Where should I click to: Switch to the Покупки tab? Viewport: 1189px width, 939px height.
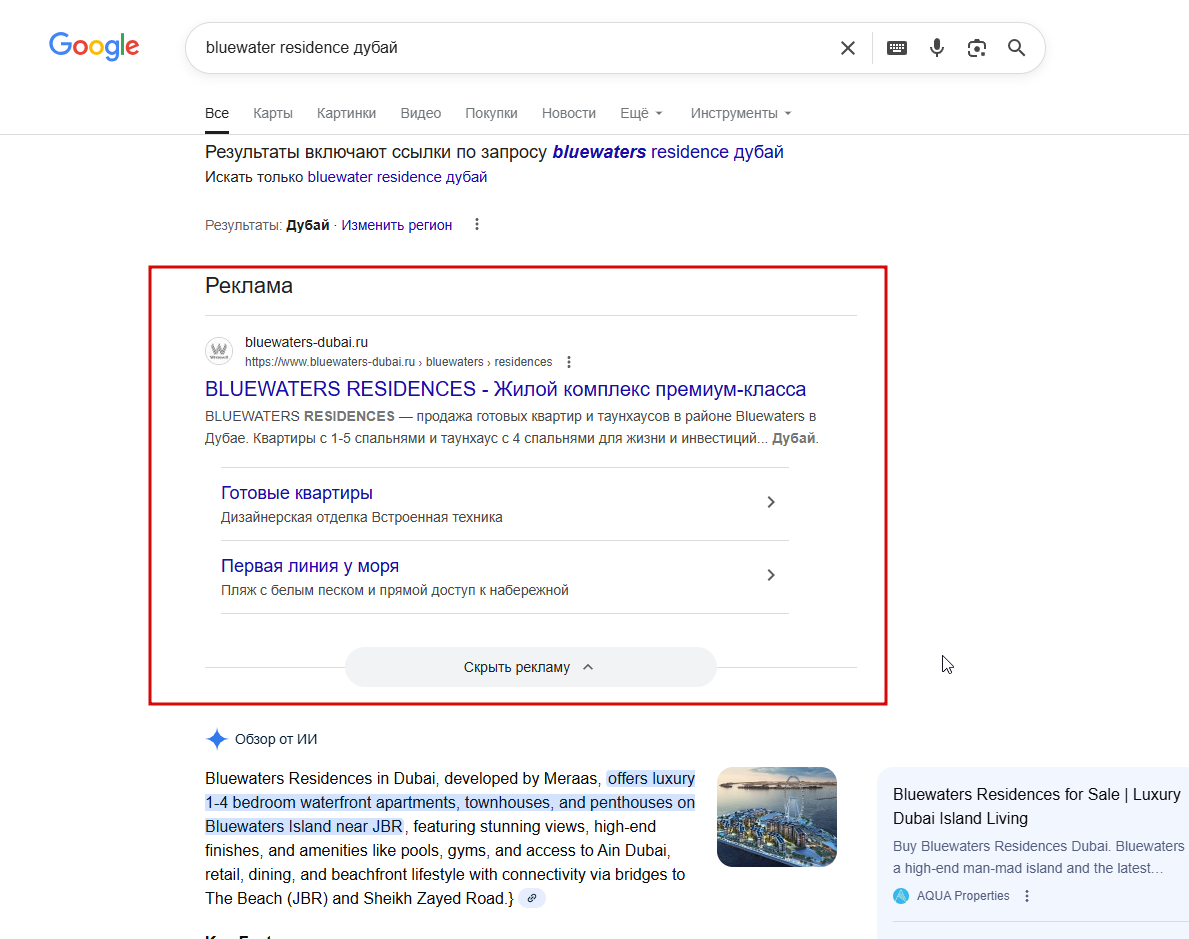click(x=491, y=113)
